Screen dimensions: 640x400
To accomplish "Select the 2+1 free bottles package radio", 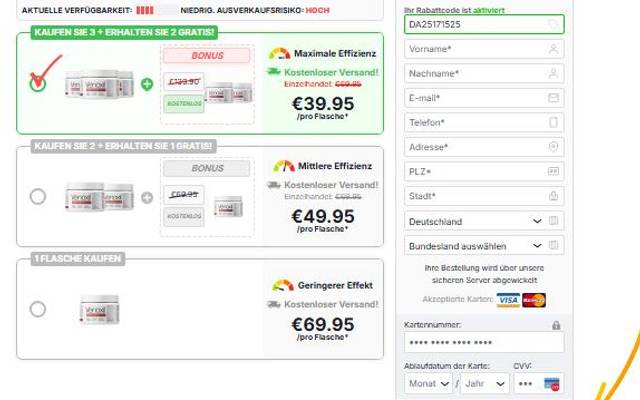I will coord(38,197).
